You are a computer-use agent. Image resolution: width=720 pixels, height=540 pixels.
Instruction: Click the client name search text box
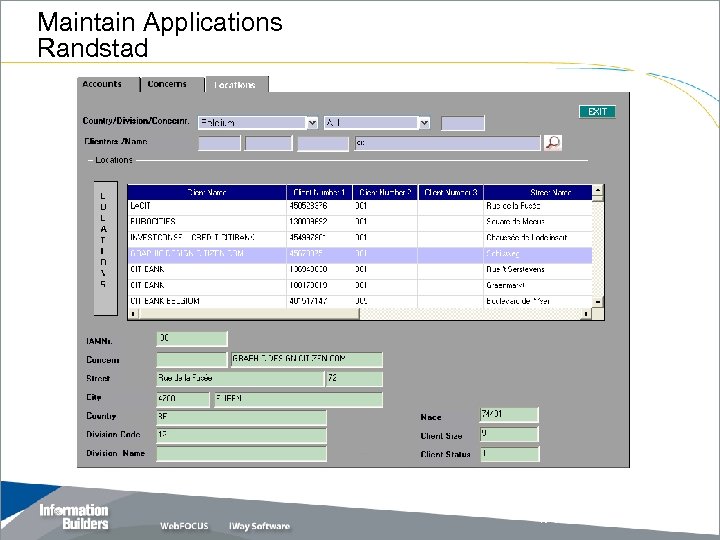tap(446, 143)
